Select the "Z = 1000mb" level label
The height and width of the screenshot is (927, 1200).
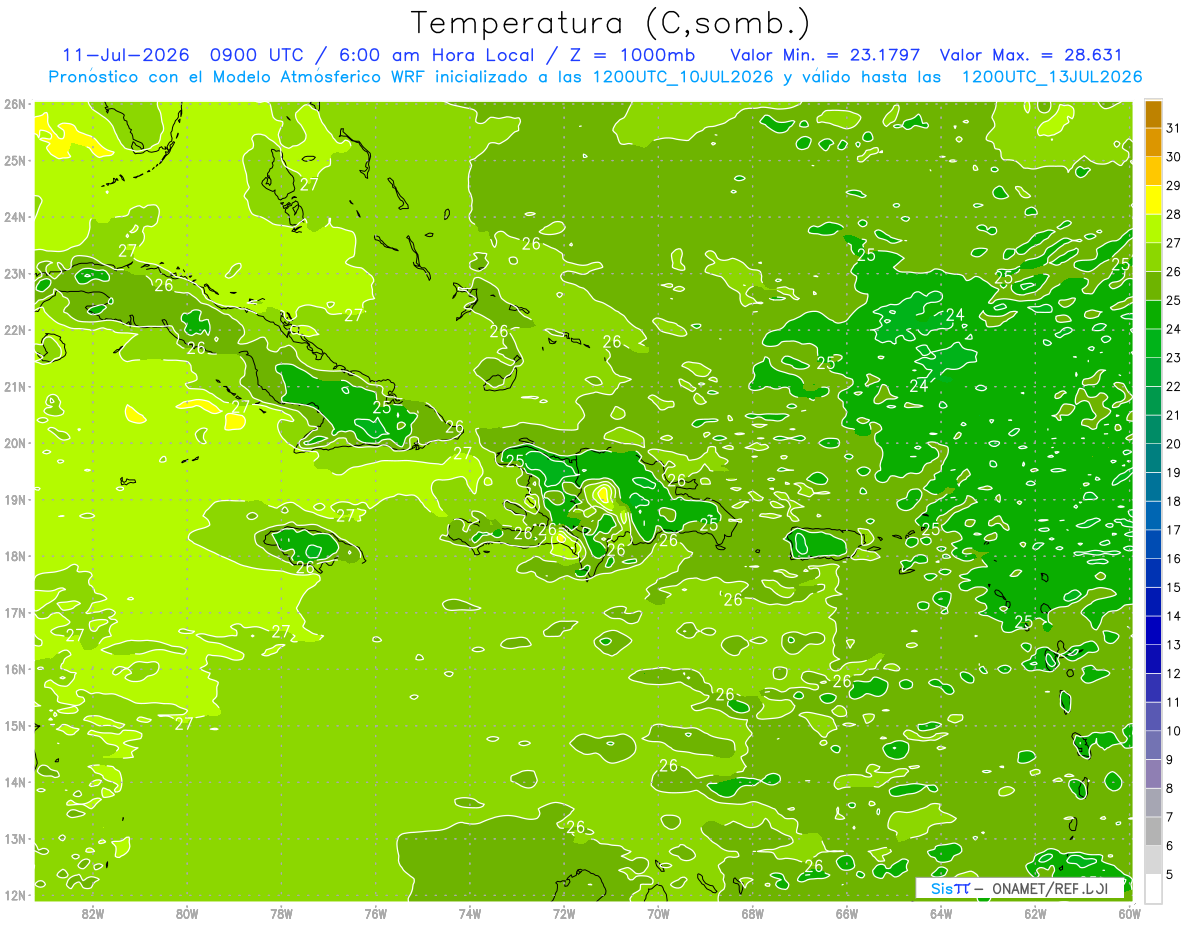click(x=631, y=55)
